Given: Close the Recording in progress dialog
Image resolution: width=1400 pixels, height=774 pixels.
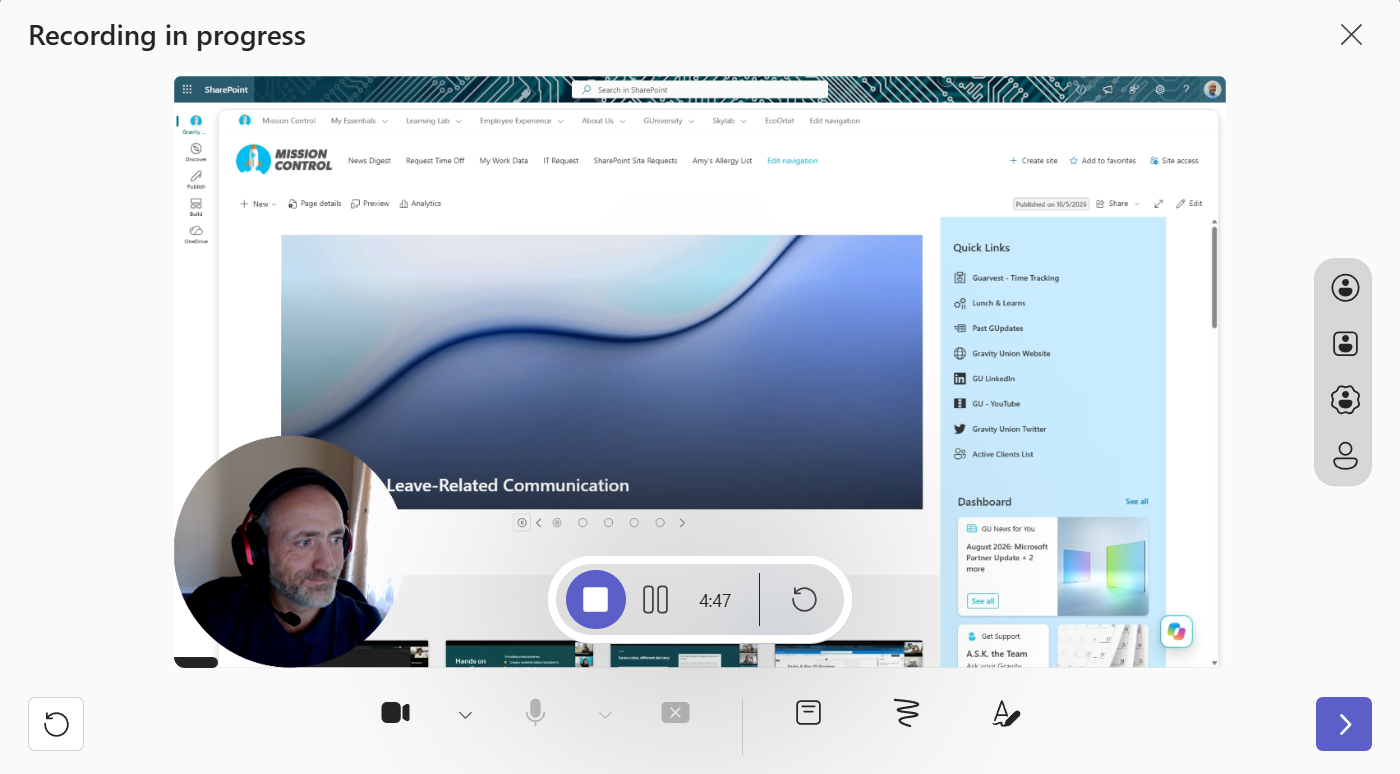Looking at the screenshot, I should point(1351,35).
